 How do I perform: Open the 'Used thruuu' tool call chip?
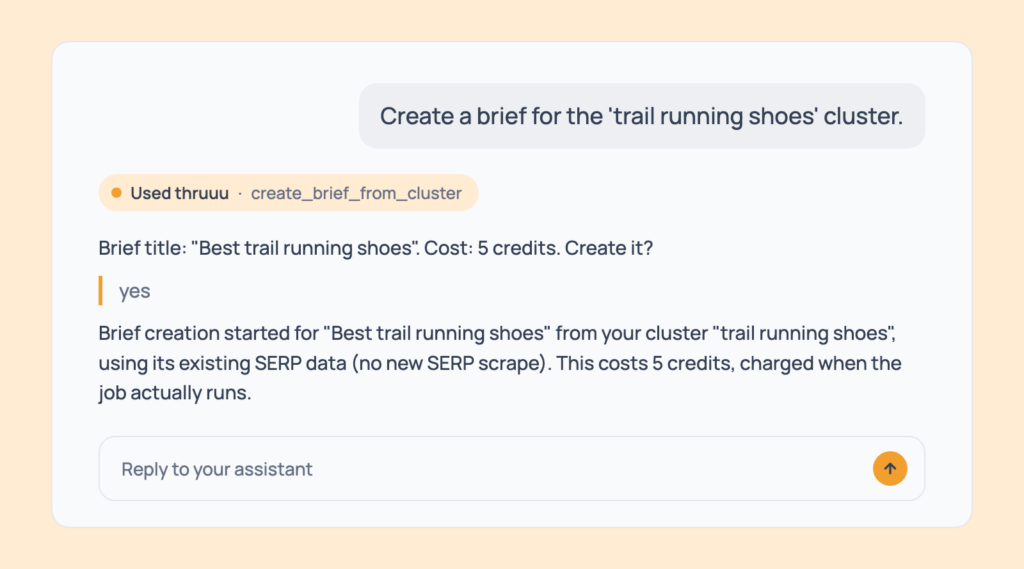point(288,193)
